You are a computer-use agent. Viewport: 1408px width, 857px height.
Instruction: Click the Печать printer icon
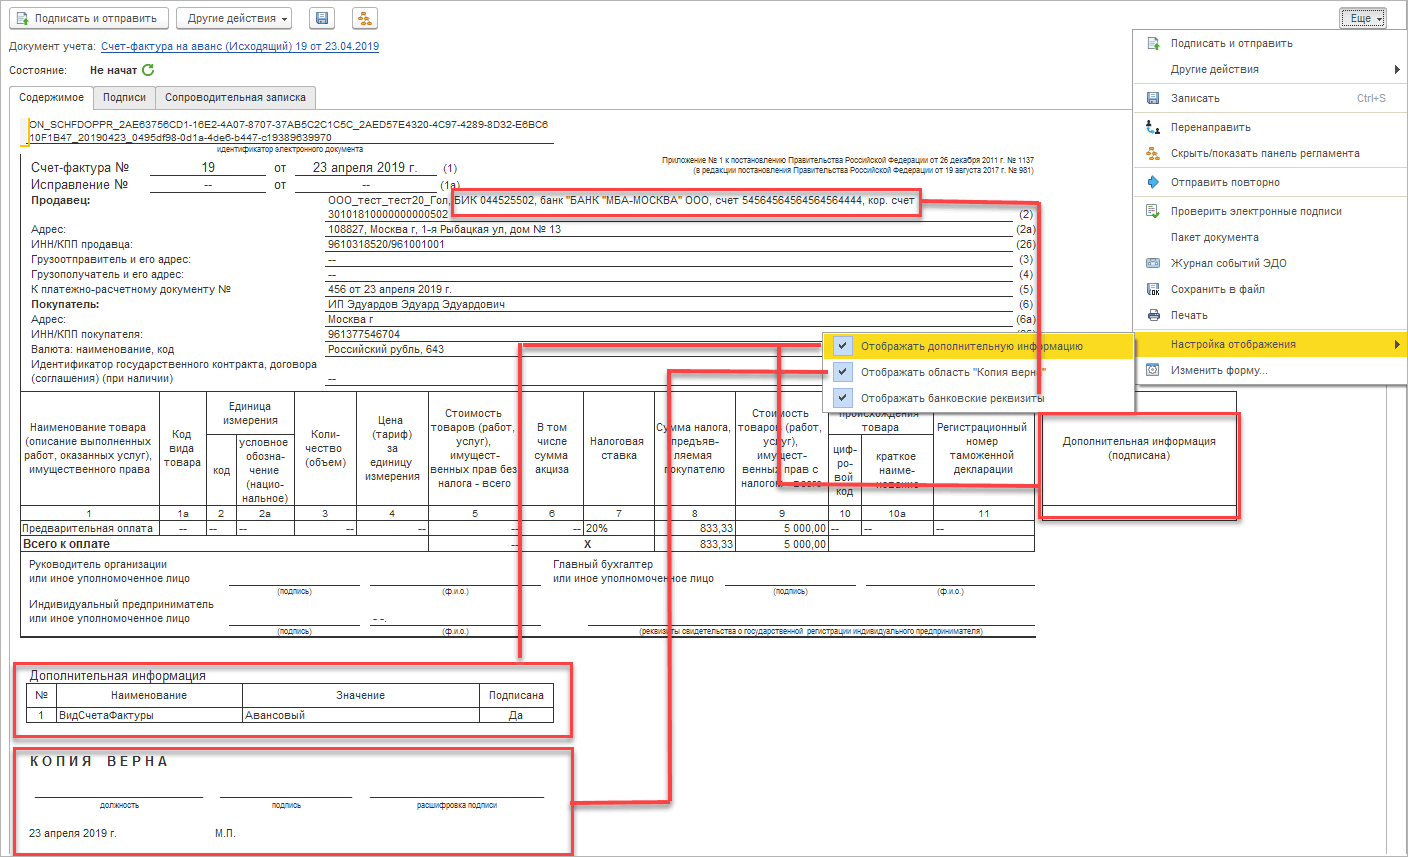[1152, 315]
